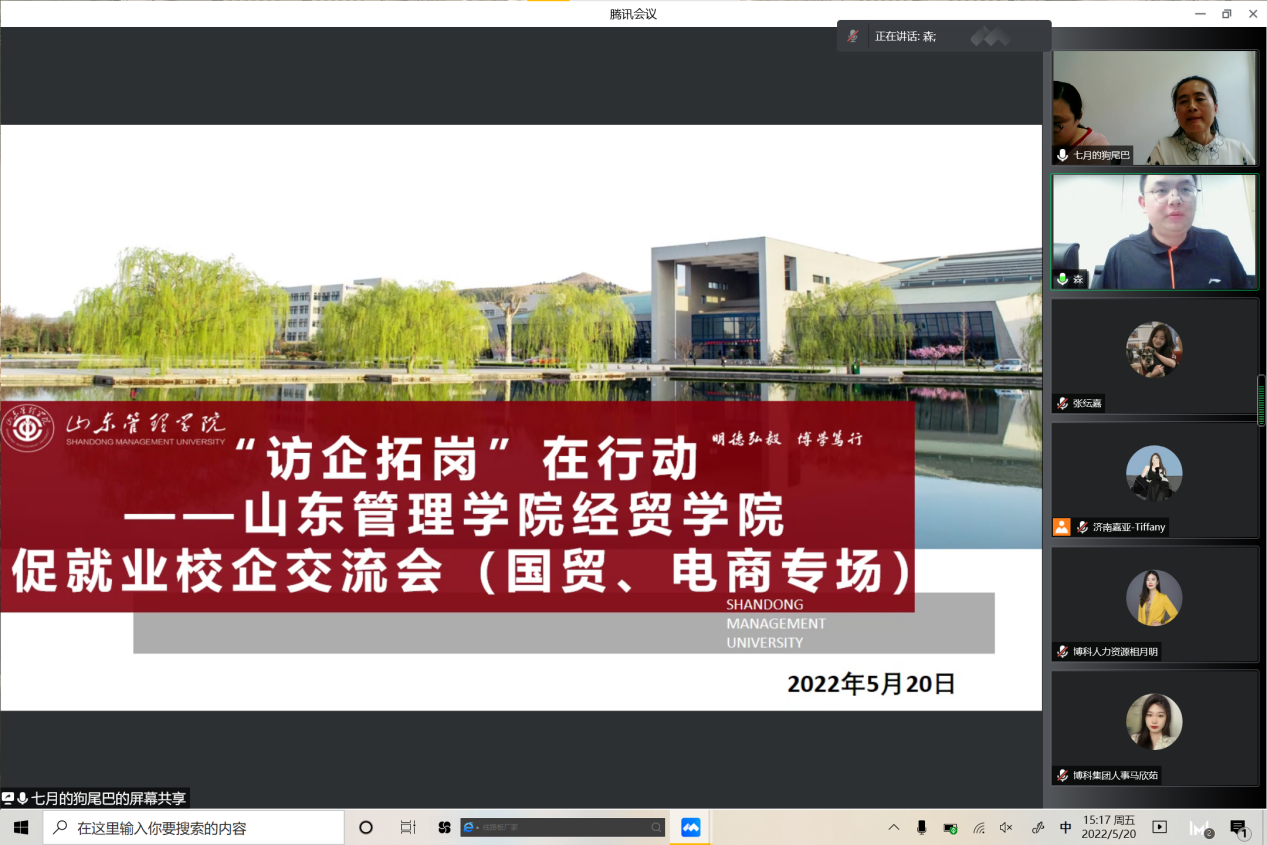Click the pen/link tray icon

click(x=1038, y=828)
